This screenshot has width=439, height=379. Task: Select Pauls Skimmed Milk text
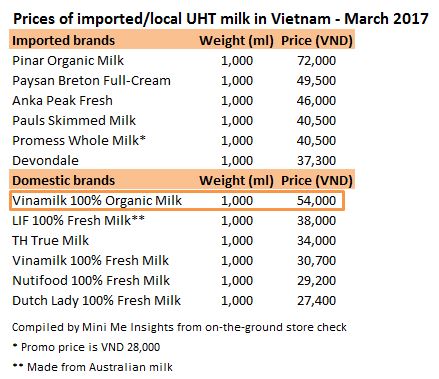(74, 121)
